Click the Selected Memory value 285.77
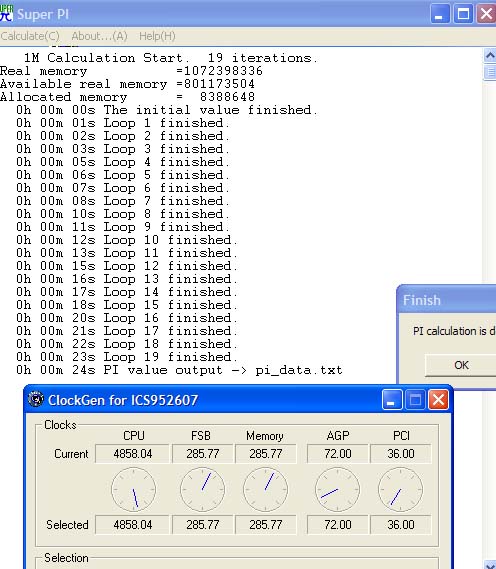This screenshot has width=496, height=569. 266,525
